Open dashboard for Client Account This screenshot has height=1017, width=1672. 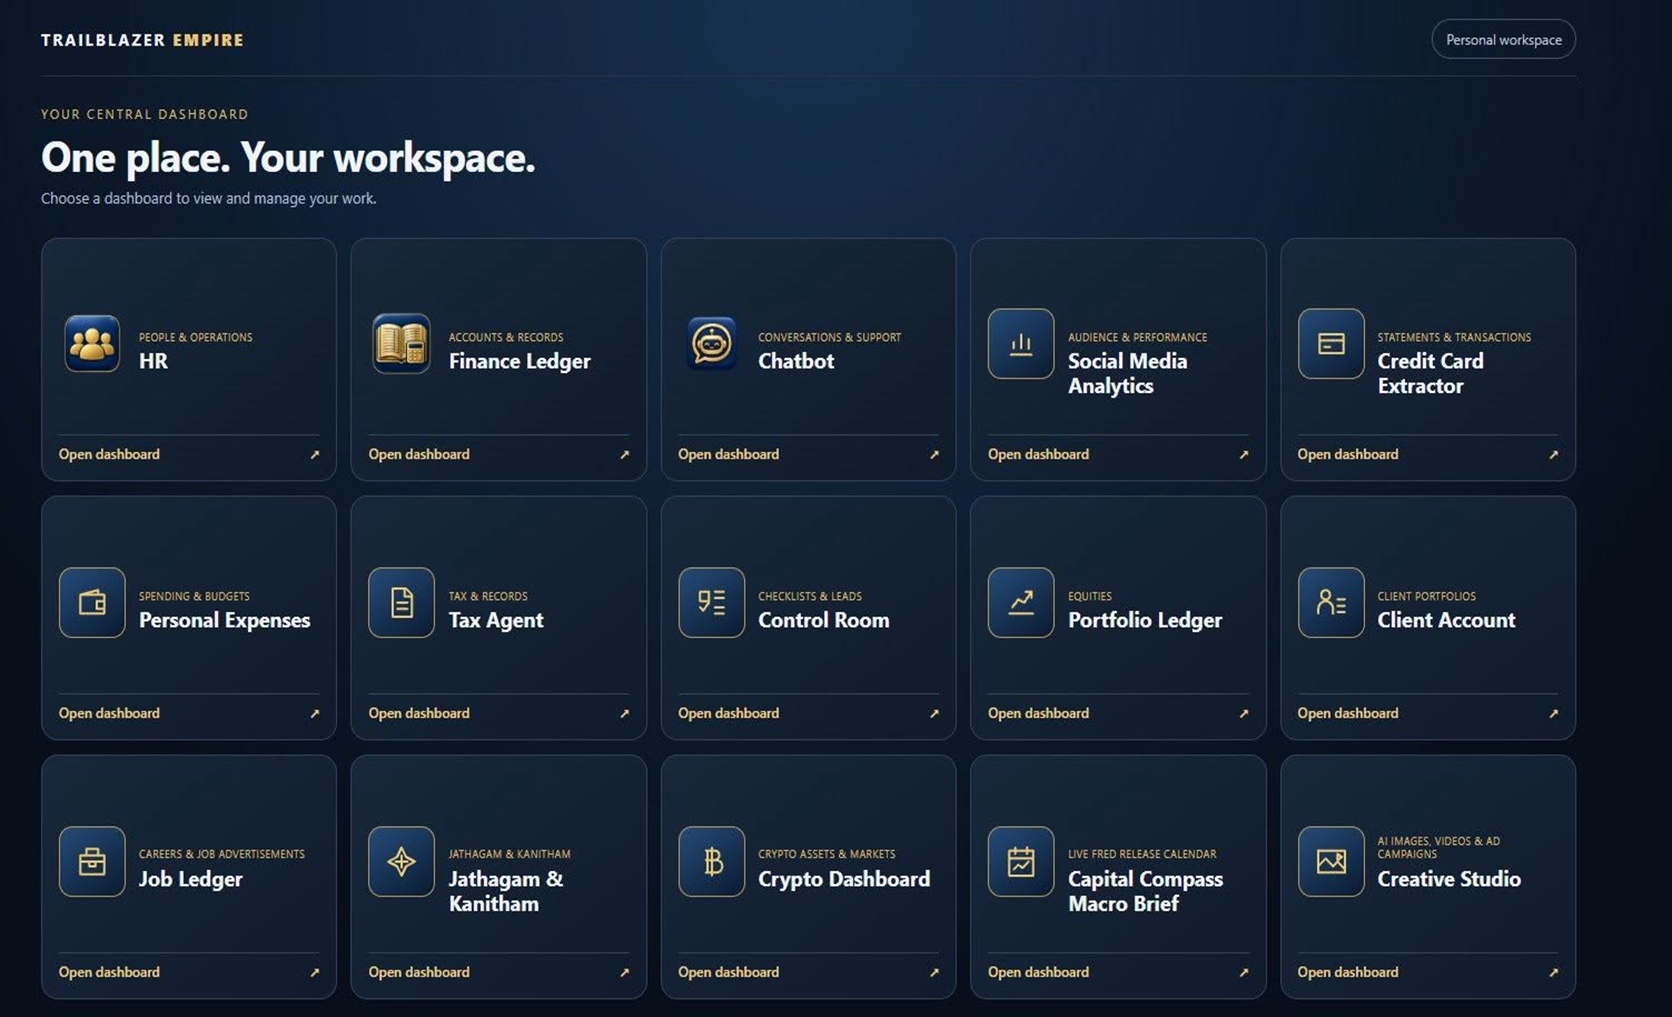click(1348, 713)
